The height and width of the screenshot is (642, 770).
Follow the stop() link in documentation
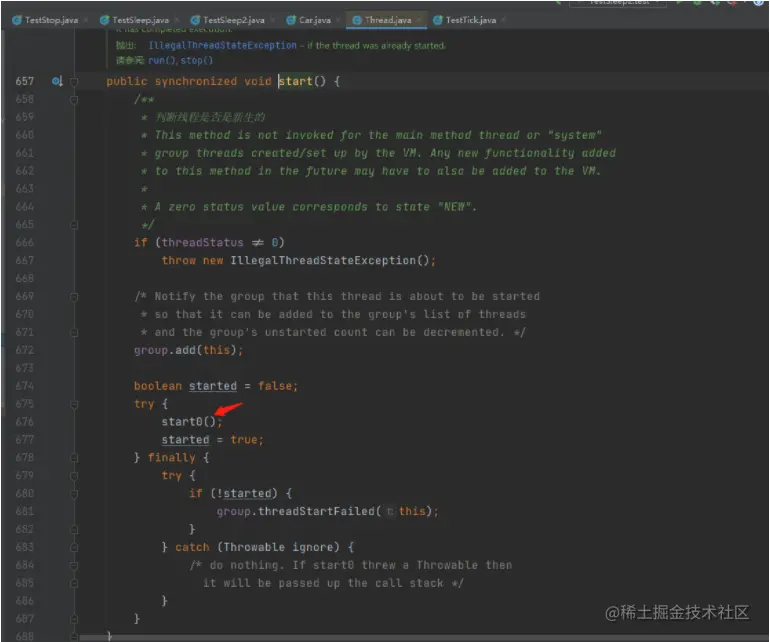click(x=196, y=60)
